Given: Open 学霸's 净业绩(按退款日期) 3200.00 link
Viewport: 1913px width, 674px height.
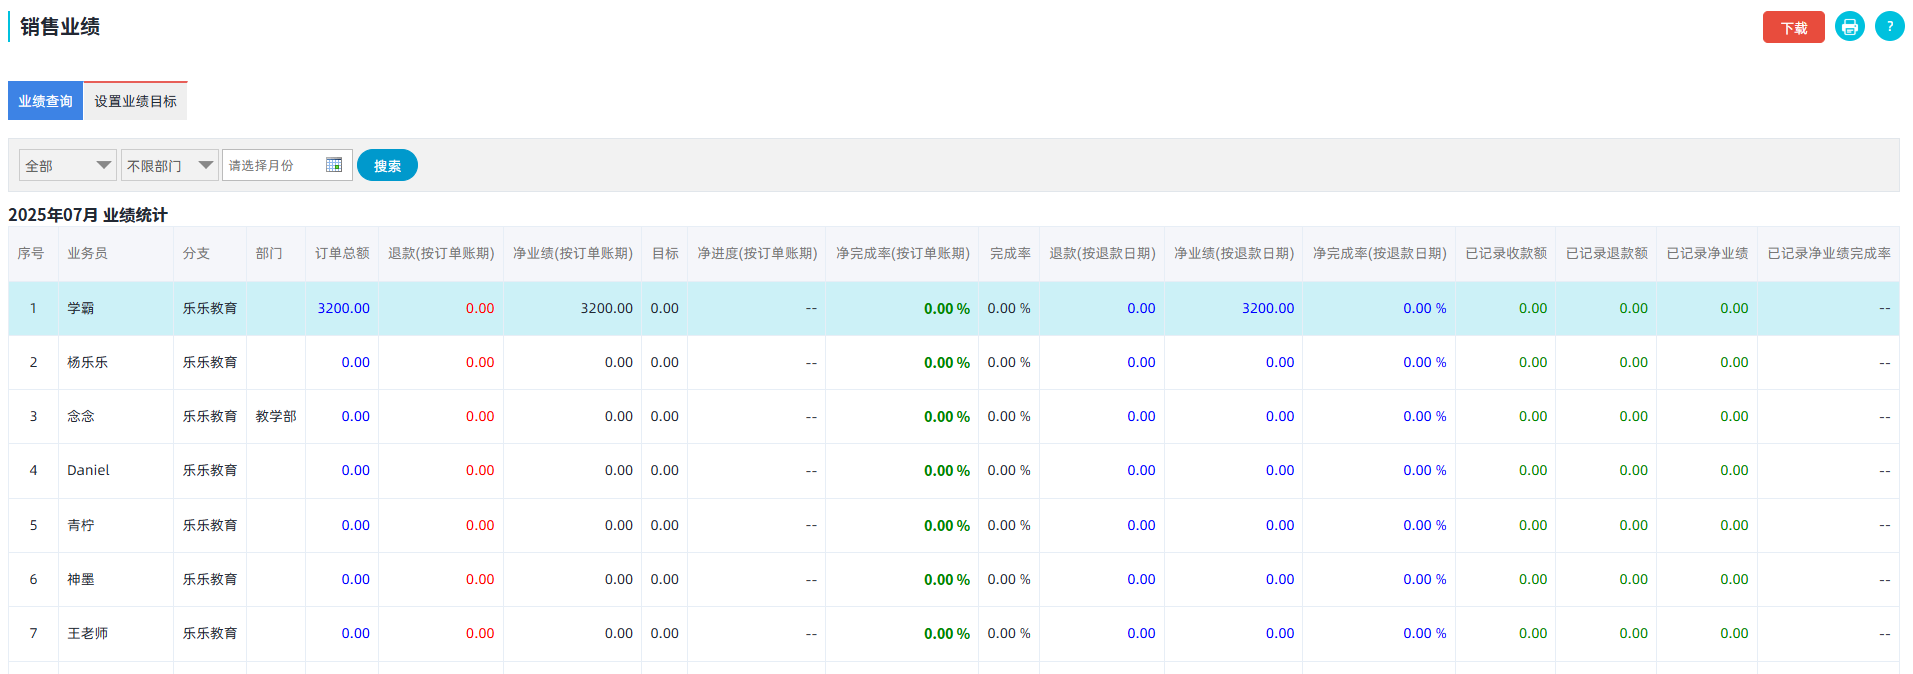Looking at the screenshot, I should [x=1268, y=308].
